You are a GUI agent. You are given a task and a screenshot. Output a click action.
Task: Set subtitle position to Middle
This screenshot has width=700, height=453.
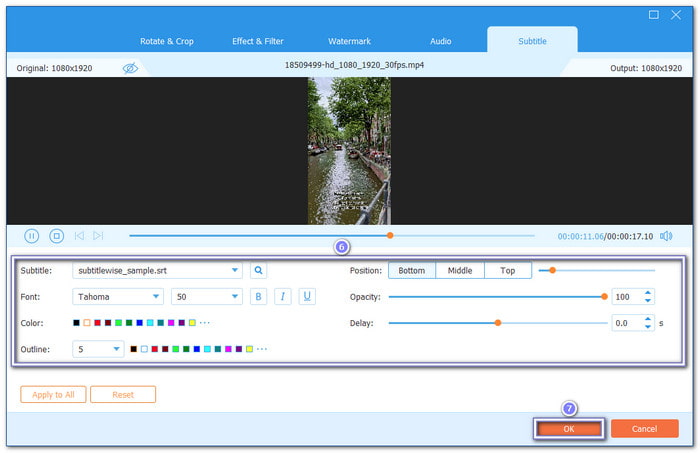pos(460,270)
